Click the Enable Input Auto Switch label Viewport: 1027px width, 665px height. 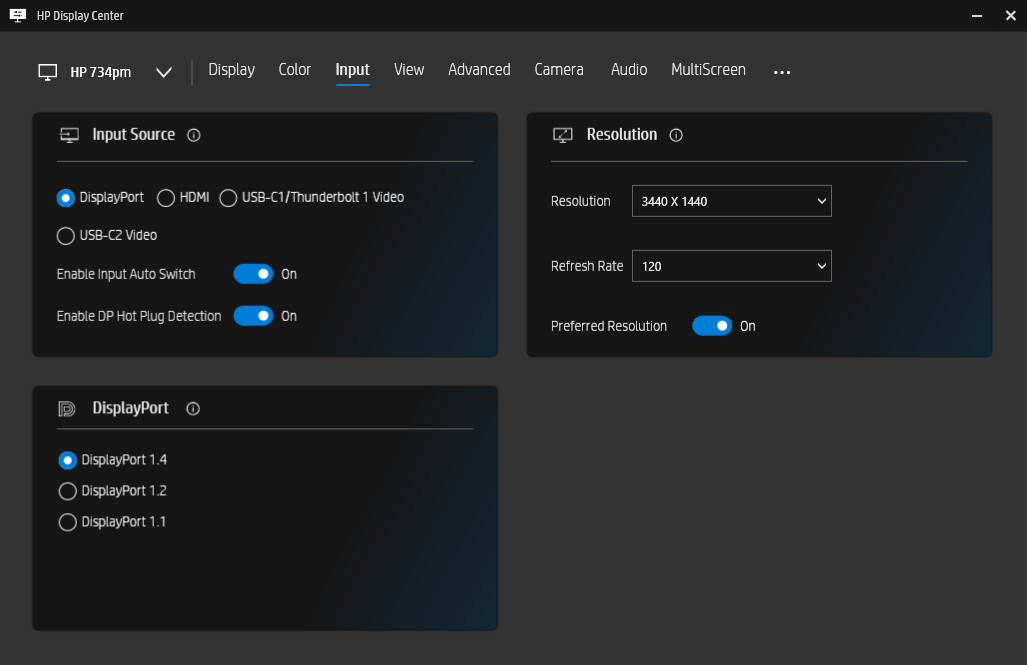pyautogui.click(x=126, y=275)
